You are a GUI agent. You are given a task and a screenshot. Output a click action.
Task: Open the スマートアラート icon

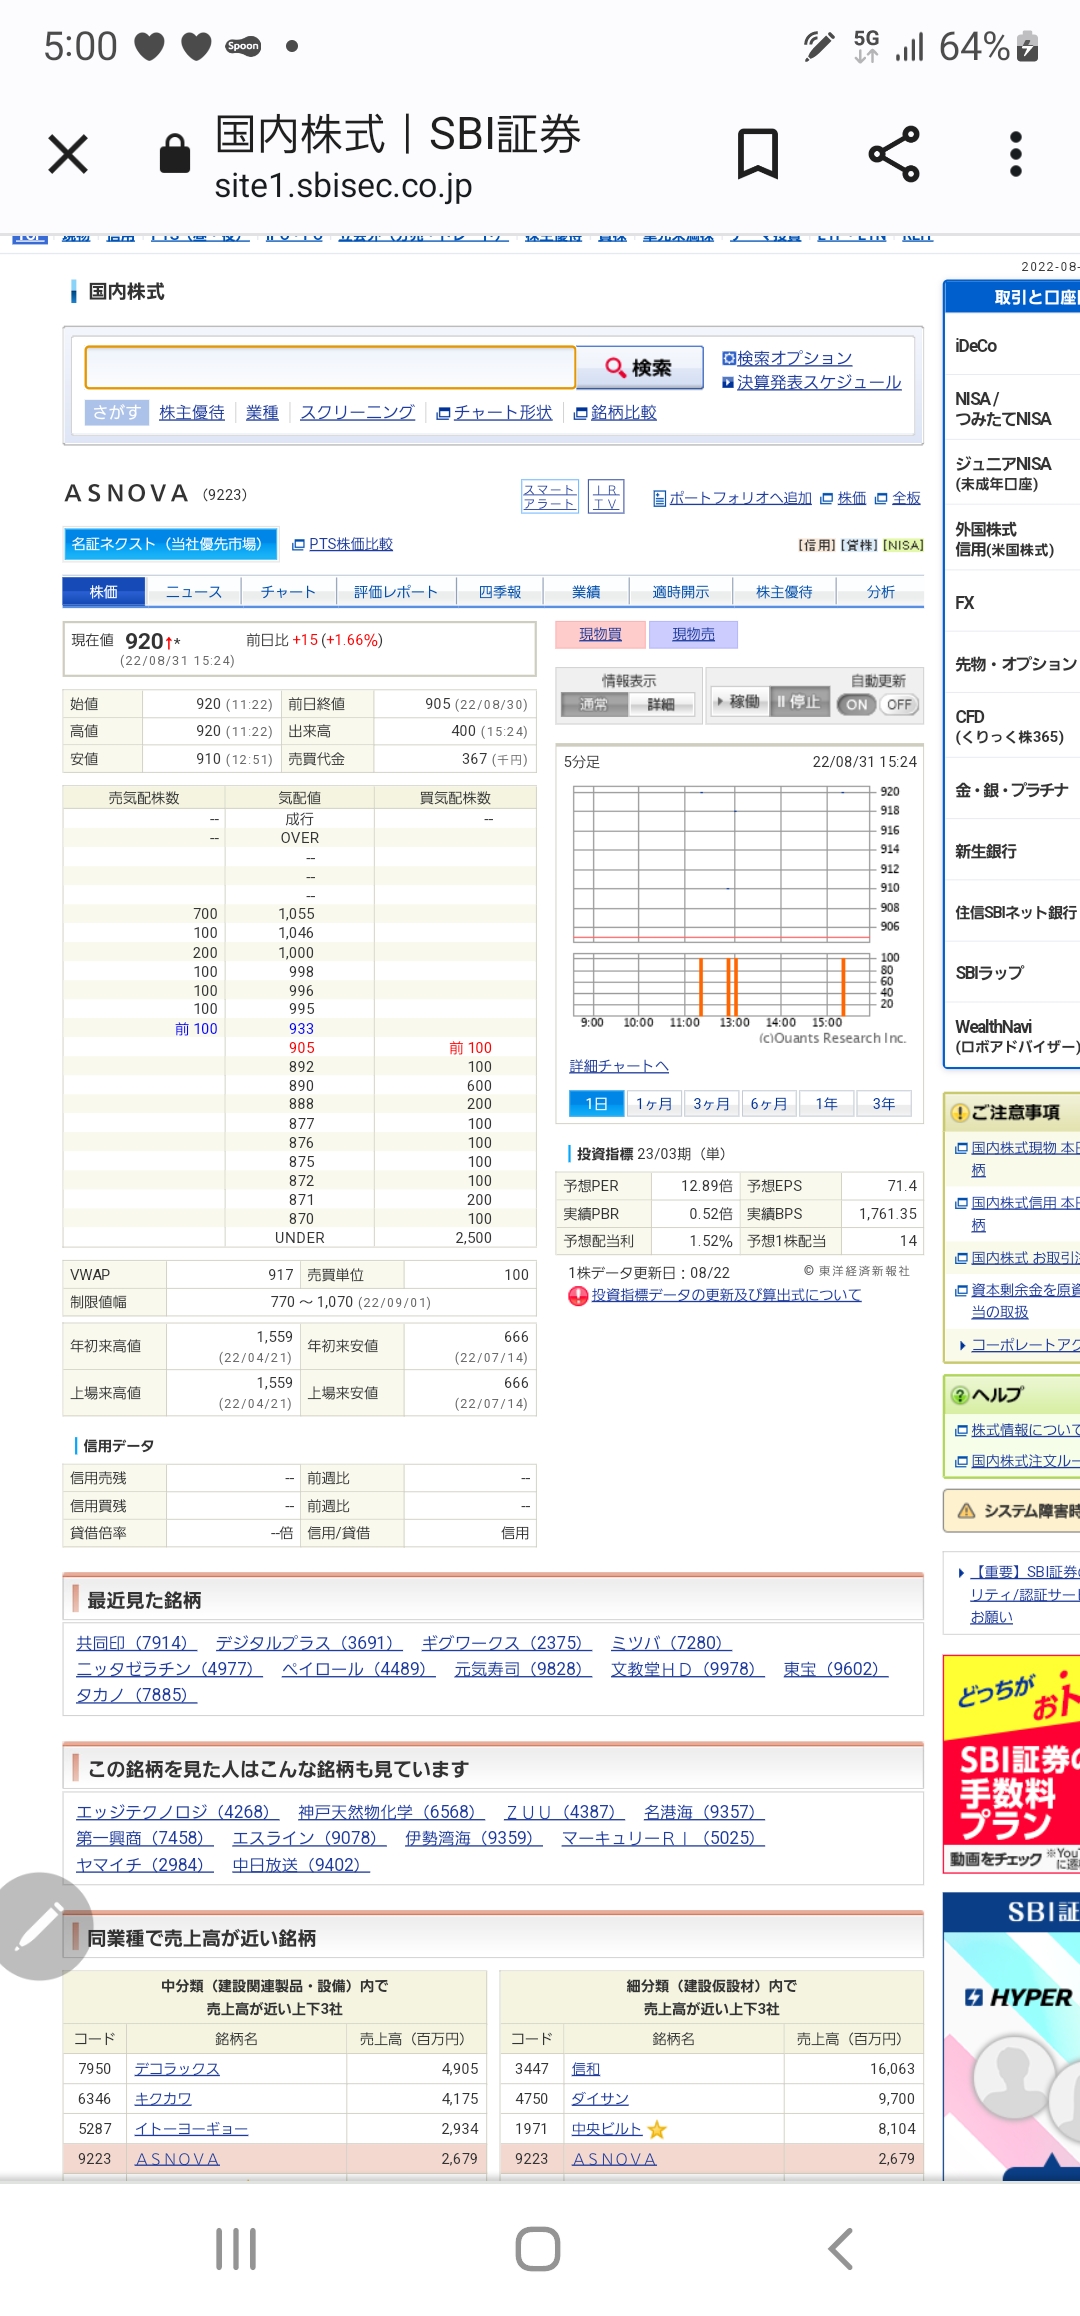point(549,496)
